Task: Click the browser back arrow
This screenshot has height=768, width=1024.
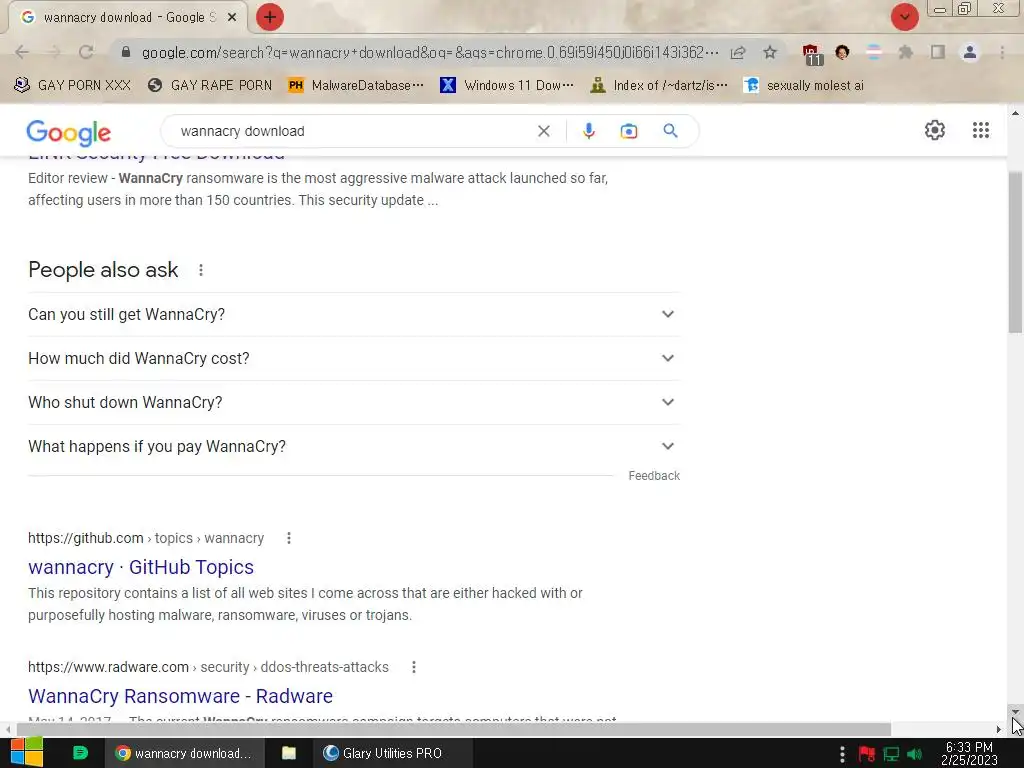Action: (22, 52)
